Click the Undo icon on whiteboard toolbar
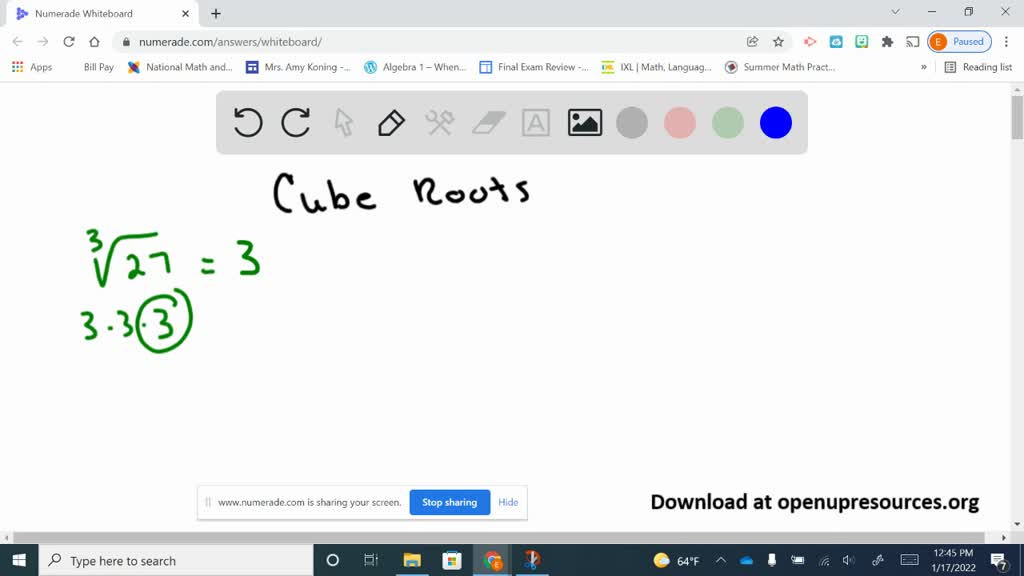 [x=247, y=122]
